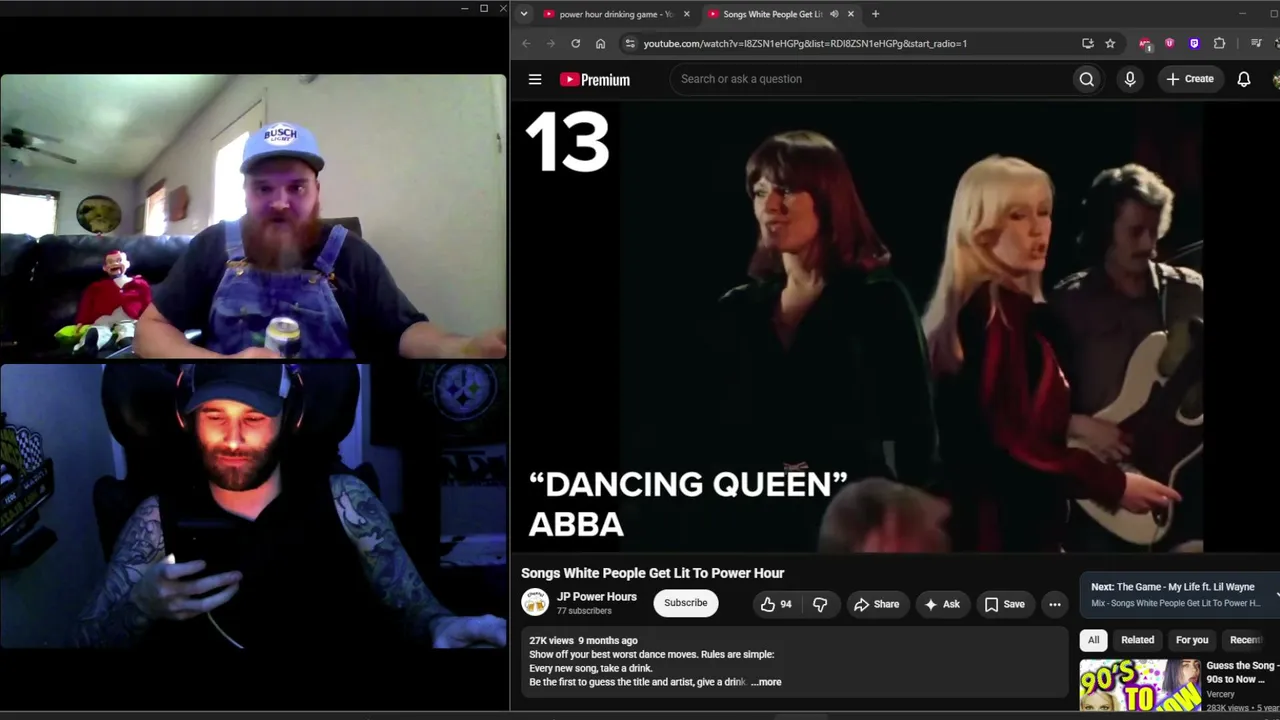Open the pink shield extension icon
Image resolution: width=1280 pixels, height=720 pixels.
(x=1169, y=44)
